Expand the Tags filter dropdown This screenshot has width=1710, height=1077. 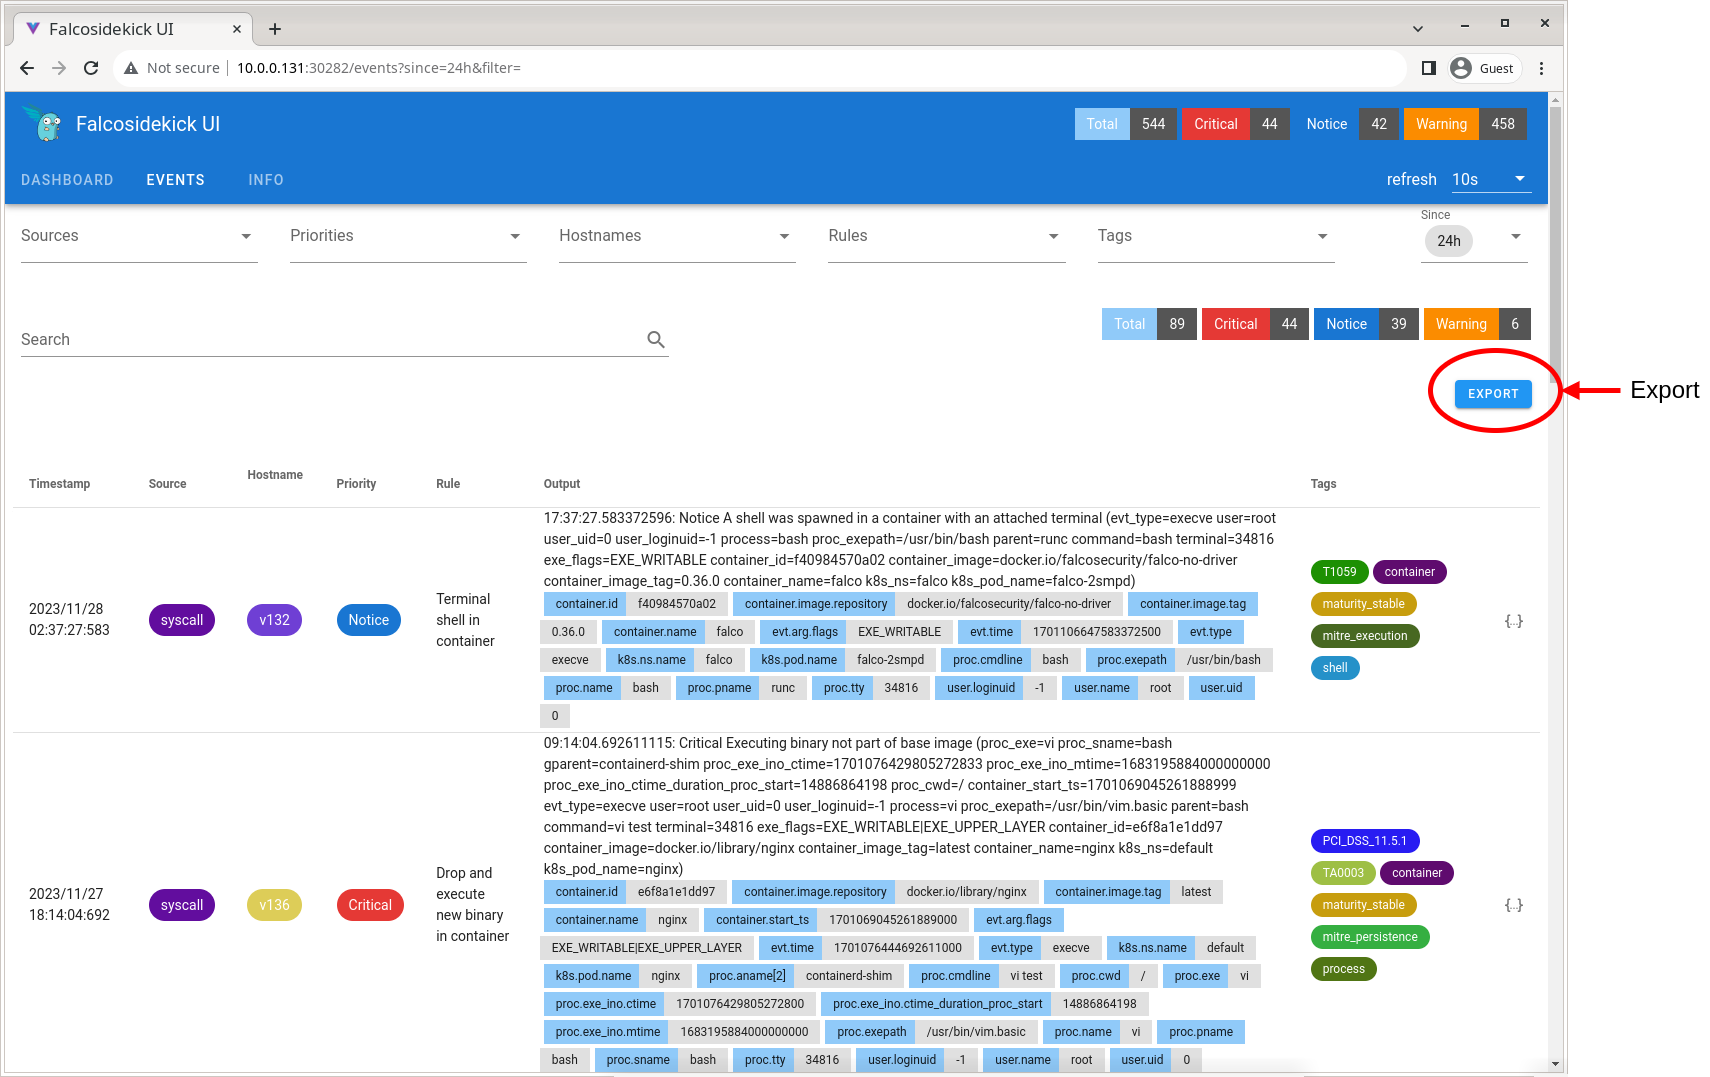point(1216,237)
